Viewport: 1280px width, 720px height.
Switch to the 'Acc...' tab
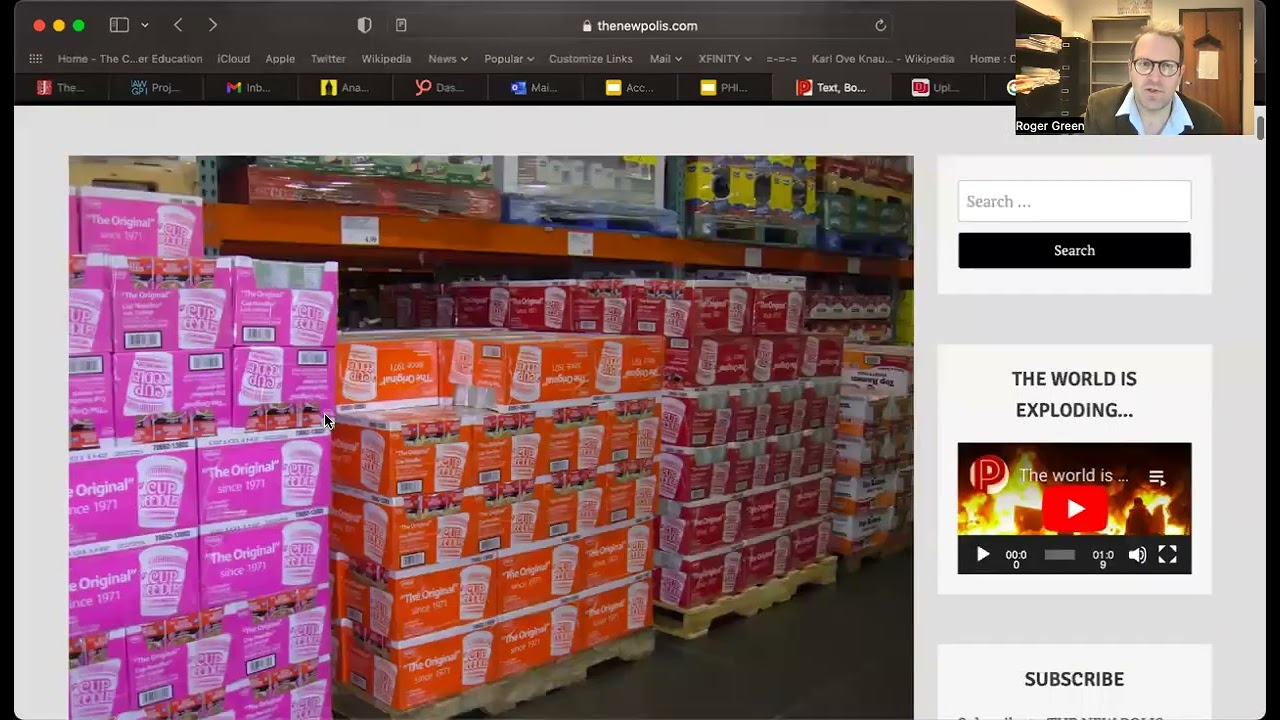[x=630, y=88]
